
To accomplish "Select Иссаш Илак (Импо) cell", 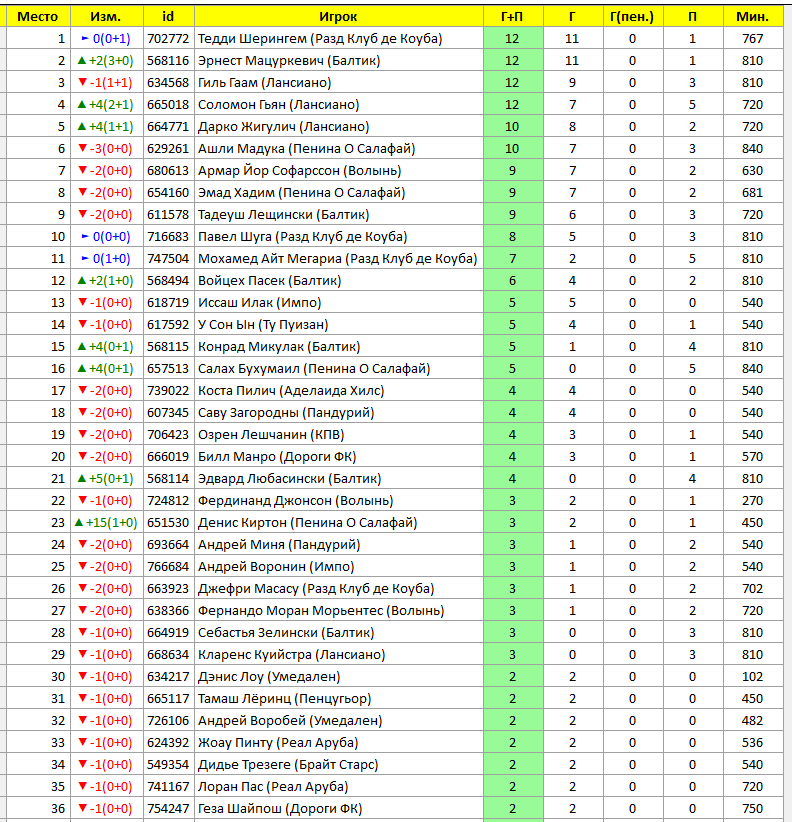I will tap(339, 302).
